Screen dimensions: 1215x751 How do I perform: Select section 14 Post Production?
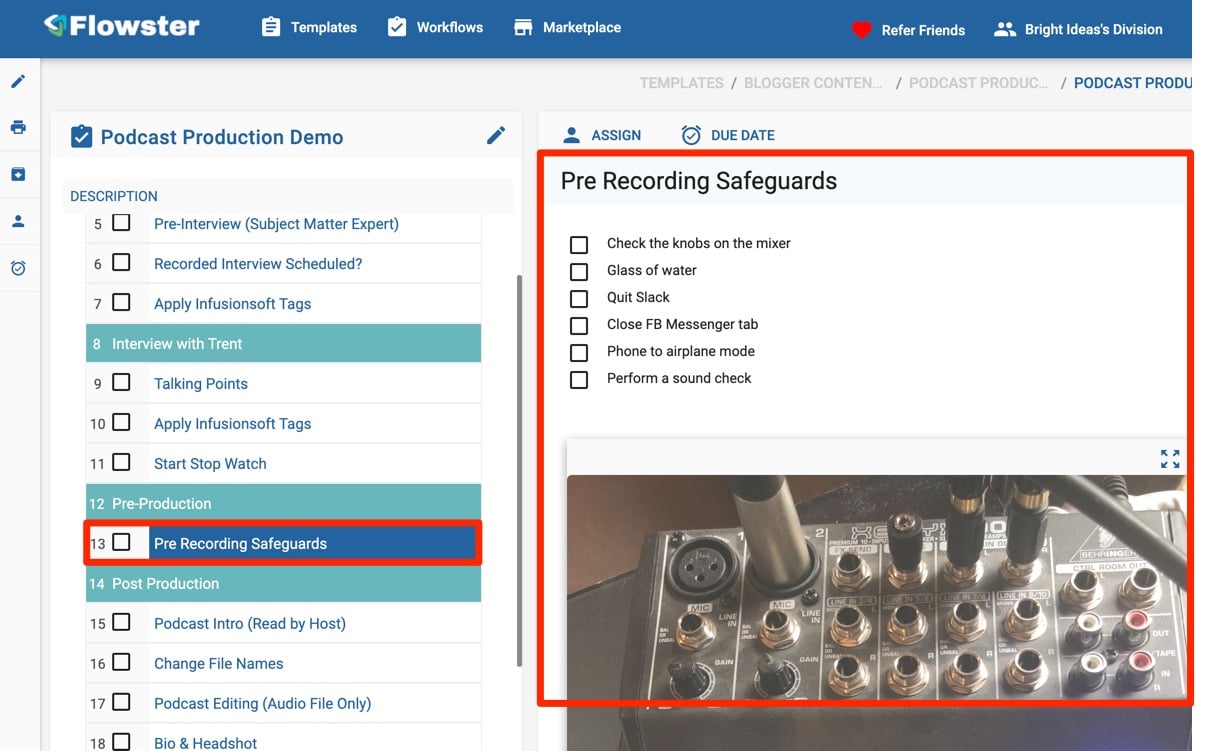click(284, 584)
